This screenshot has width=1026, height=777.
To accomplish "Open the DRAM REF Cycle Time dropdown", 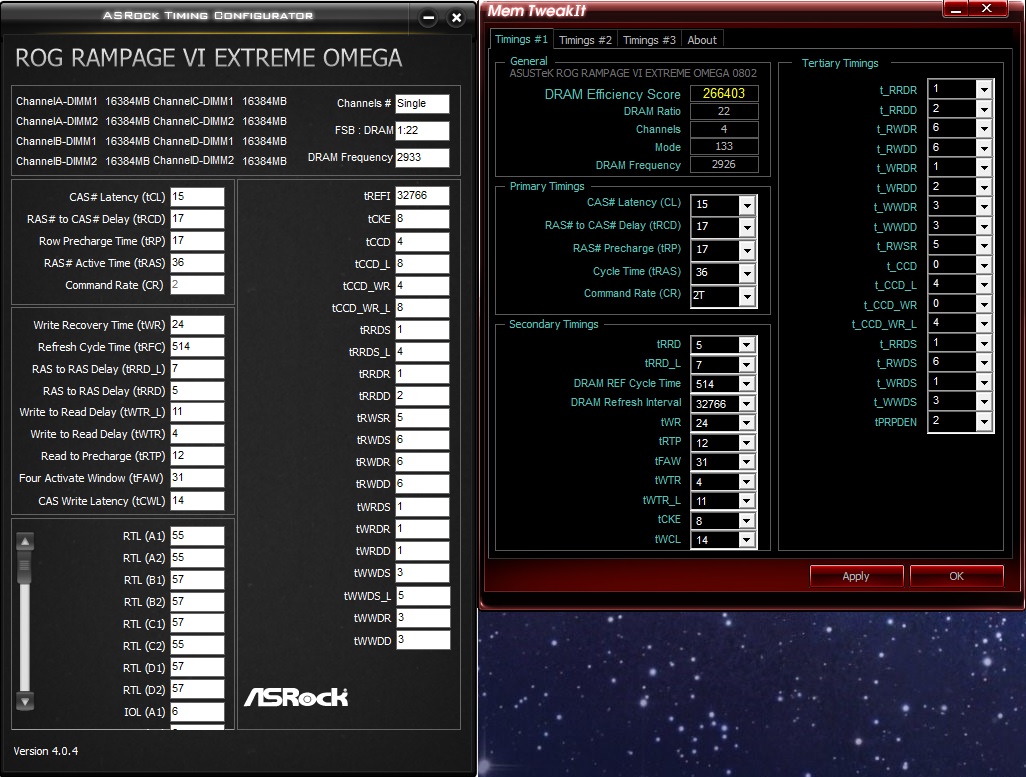I will [x=747, y=384].
